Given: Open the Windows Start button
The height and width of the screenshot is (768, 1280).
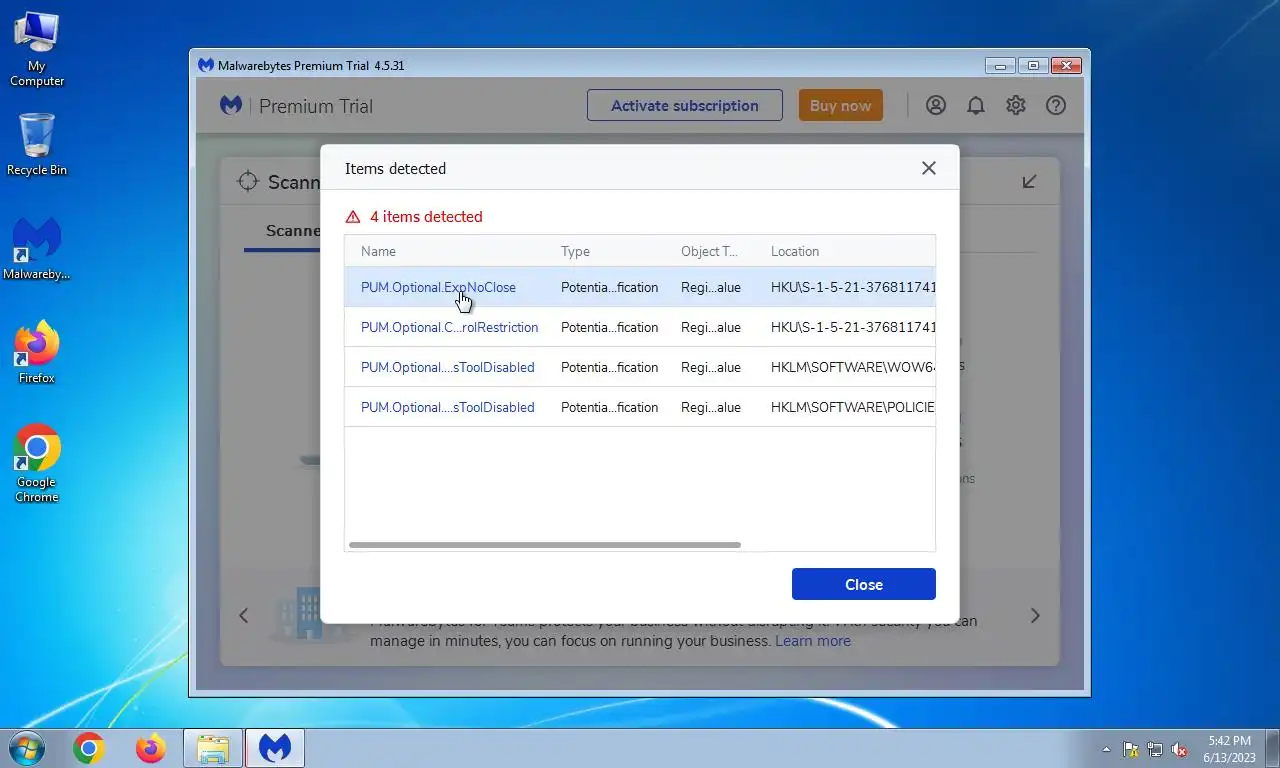Looking at the screenshot, I should point(25,748).
